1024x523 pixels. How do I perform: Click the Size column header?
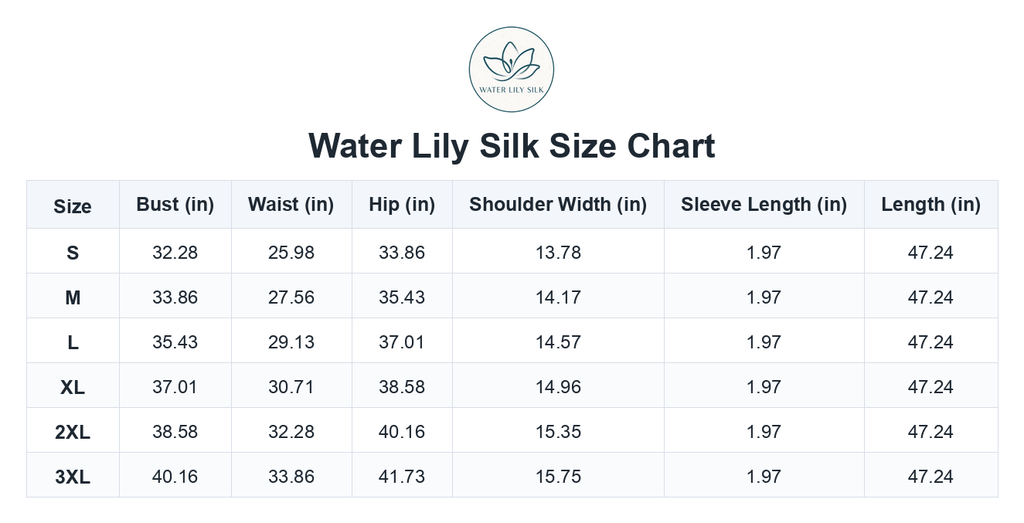[x=72, y=206]
